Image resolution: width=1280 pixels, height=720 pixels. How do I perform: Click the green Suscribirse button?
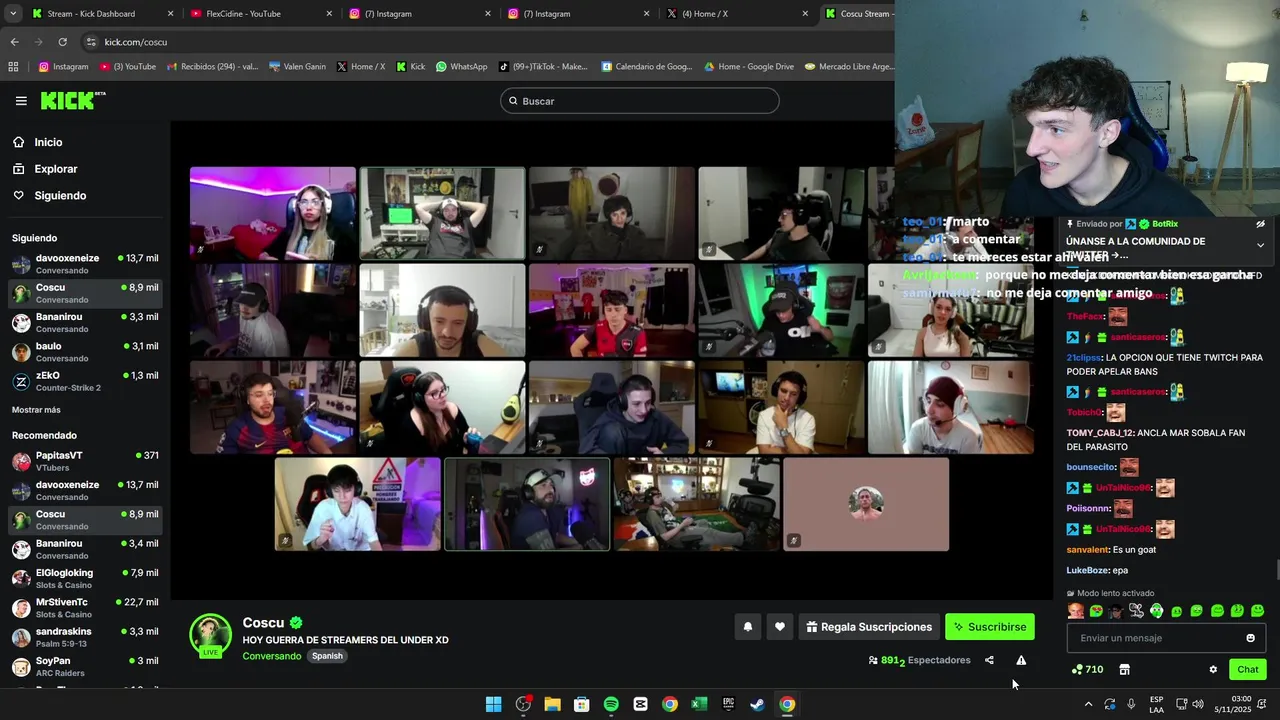990,627
